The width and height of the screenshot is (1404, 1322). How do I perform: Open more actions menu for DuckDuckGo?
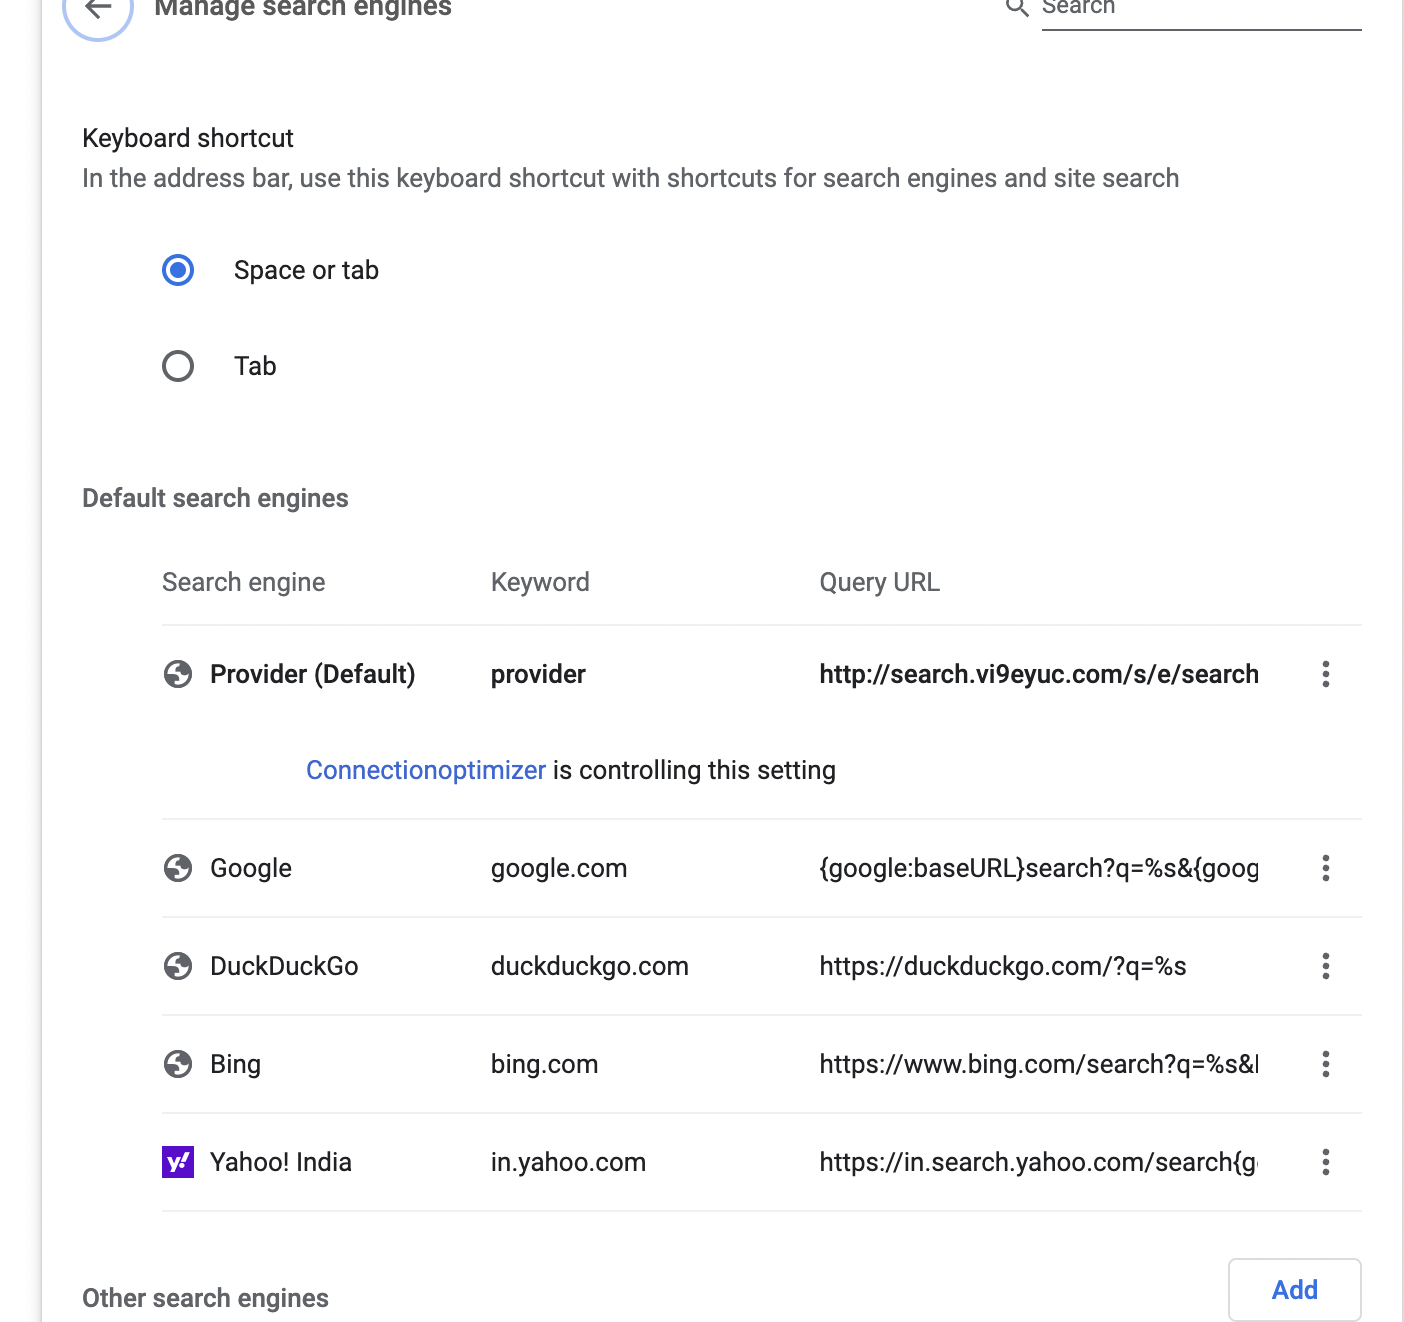click(1326, 966)
